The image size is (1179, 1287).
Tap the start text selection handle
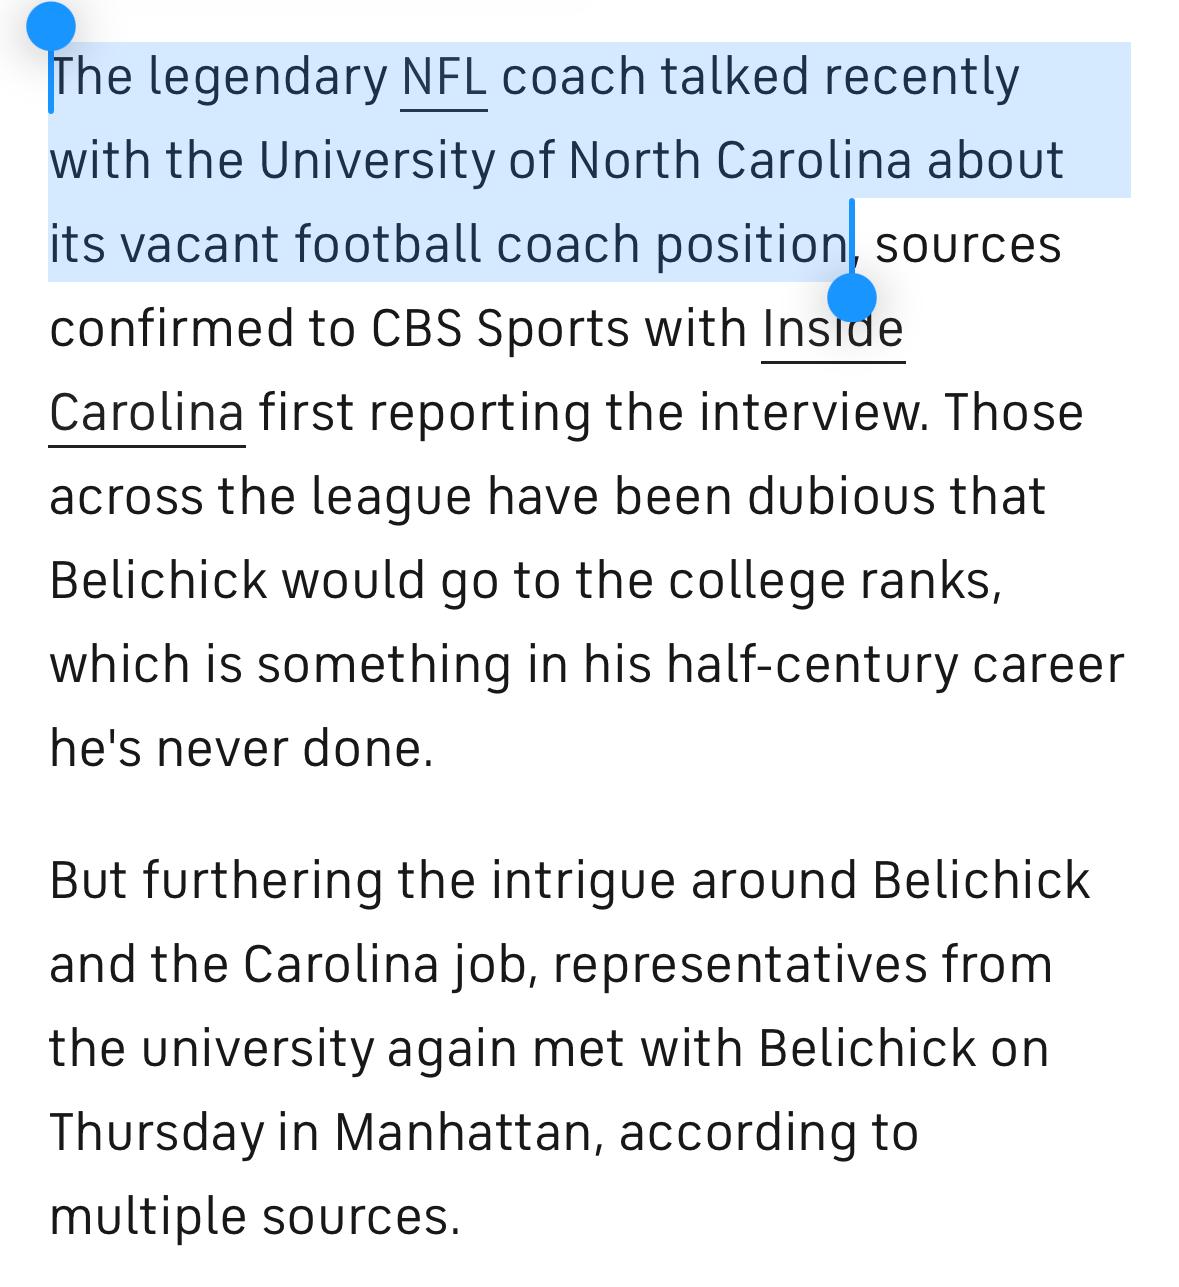pyautogui.click(x=51, y=27)
